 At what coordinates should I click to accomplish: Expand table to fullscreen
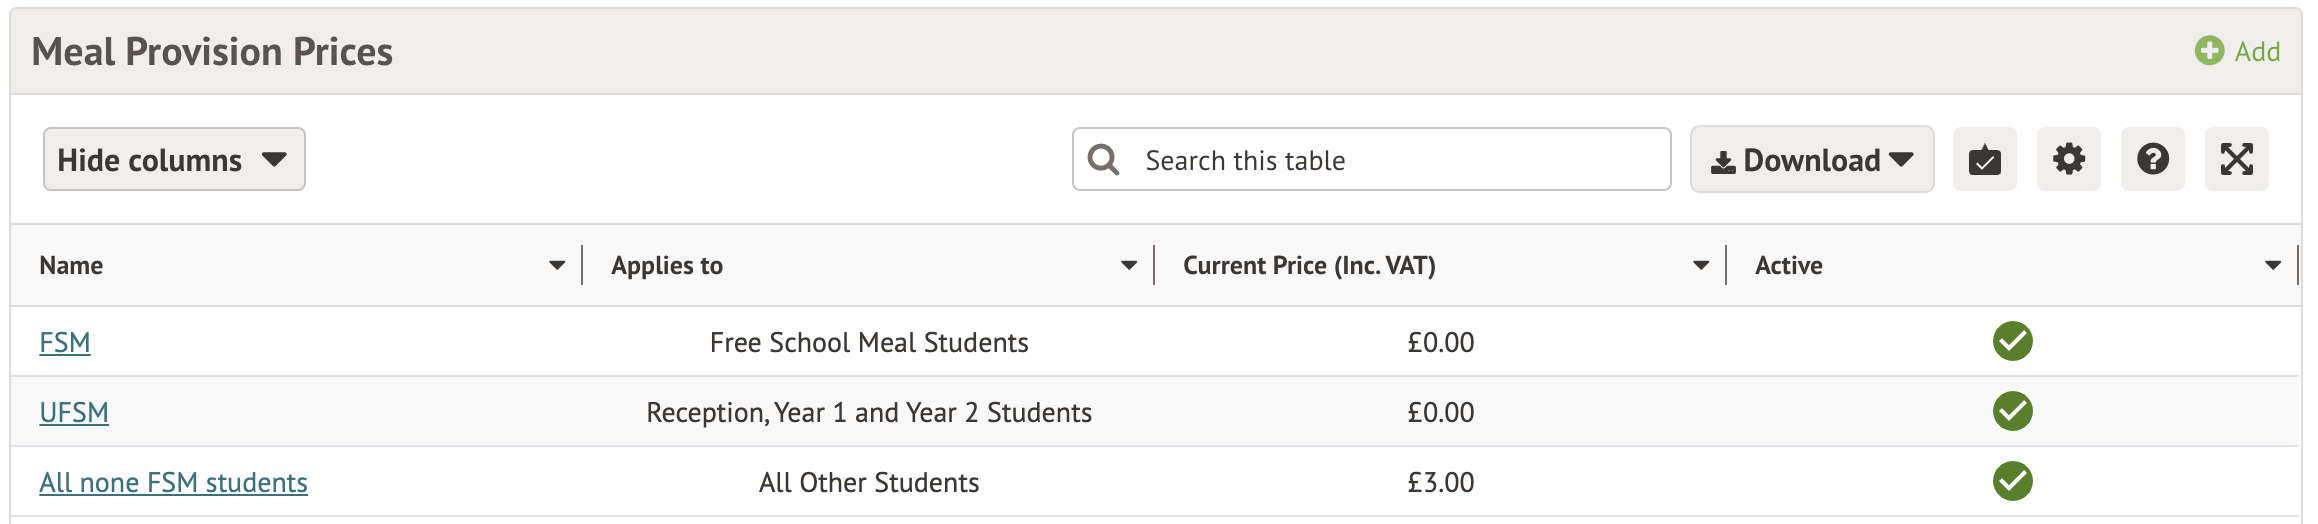click(2236, 160)
